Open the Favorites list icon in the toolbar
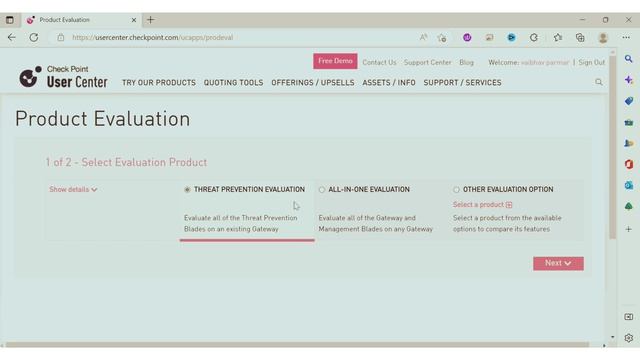640x360 pixels. click(x=558, y=38)
